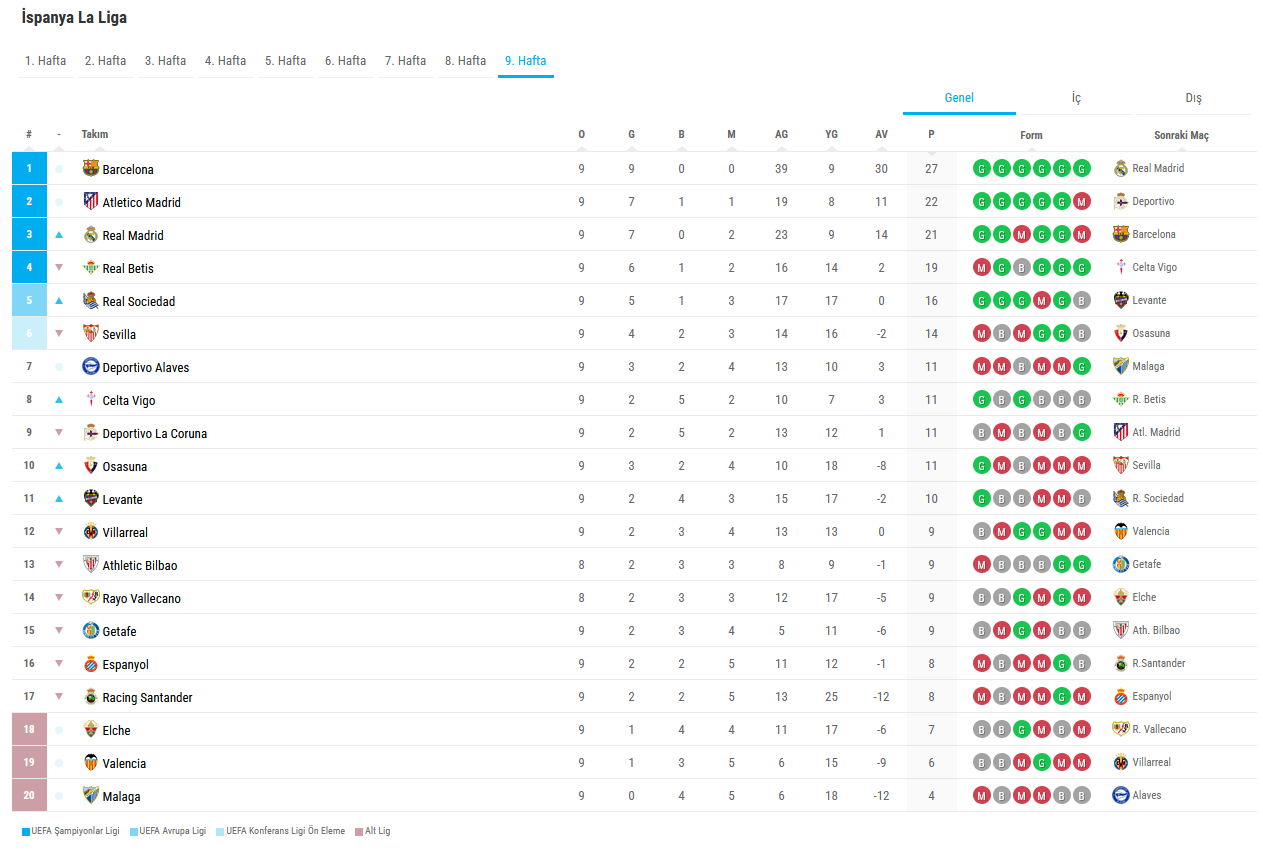1263x852 pixels.
Task: Click the Form column header
Action: coord(1031,135)
